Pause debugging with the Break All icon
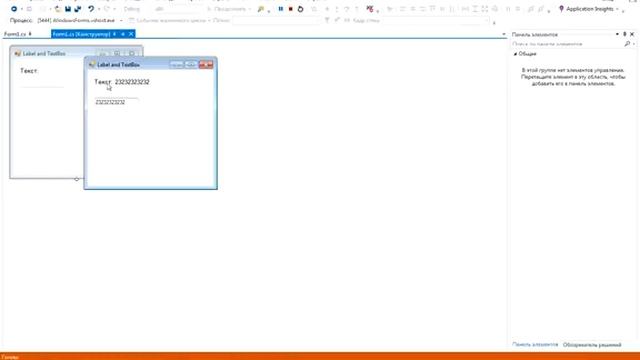This screenshot has width=640, height=360. [x=281, y=9]
